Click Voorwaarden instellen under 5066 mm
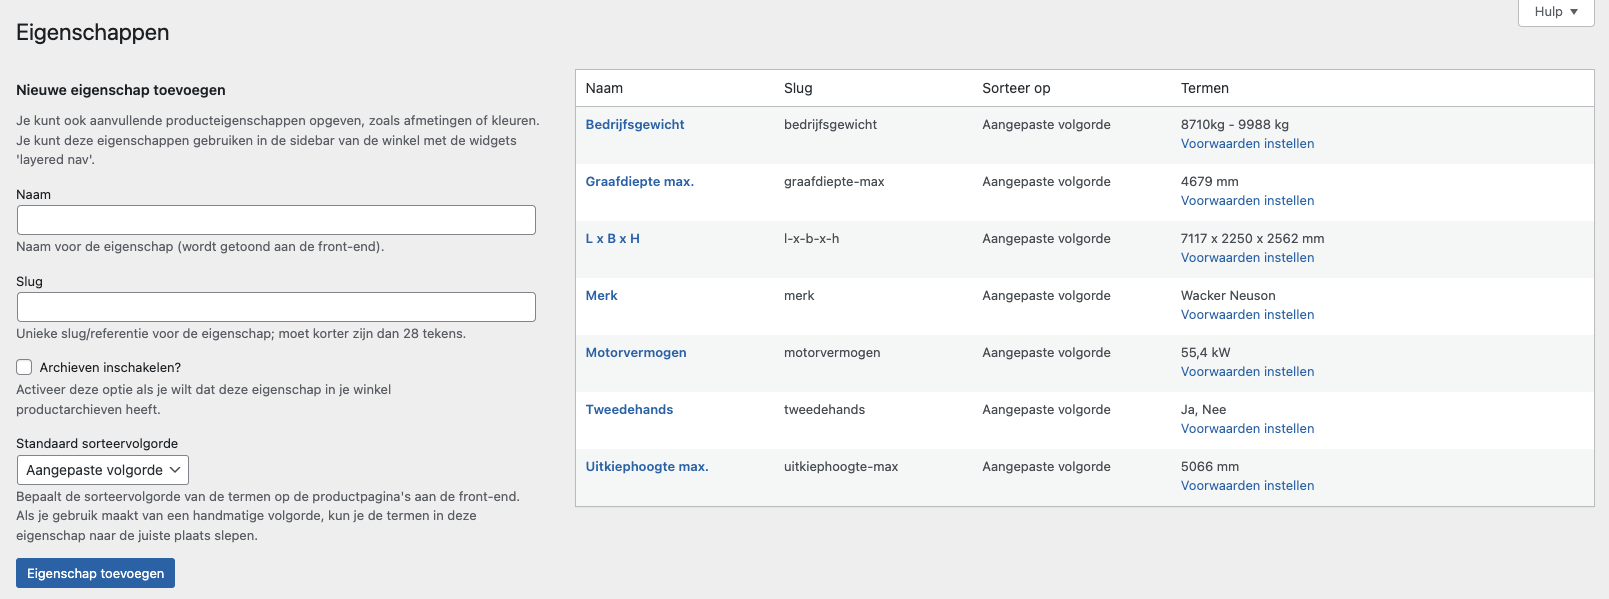 (x=1247, y=486)
